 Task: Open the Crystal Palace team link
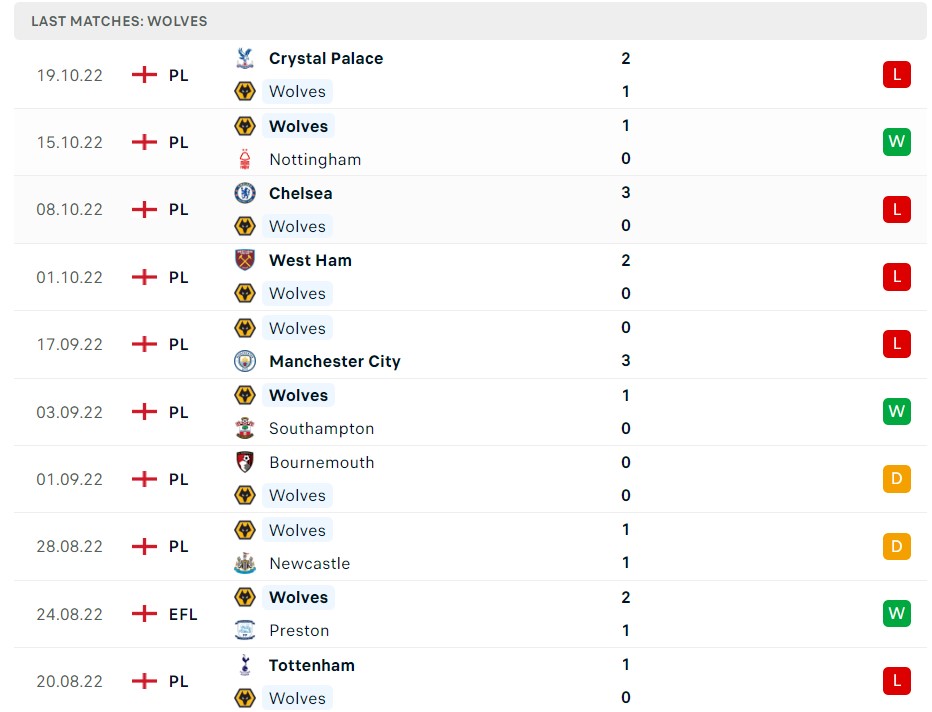point(325,58)
